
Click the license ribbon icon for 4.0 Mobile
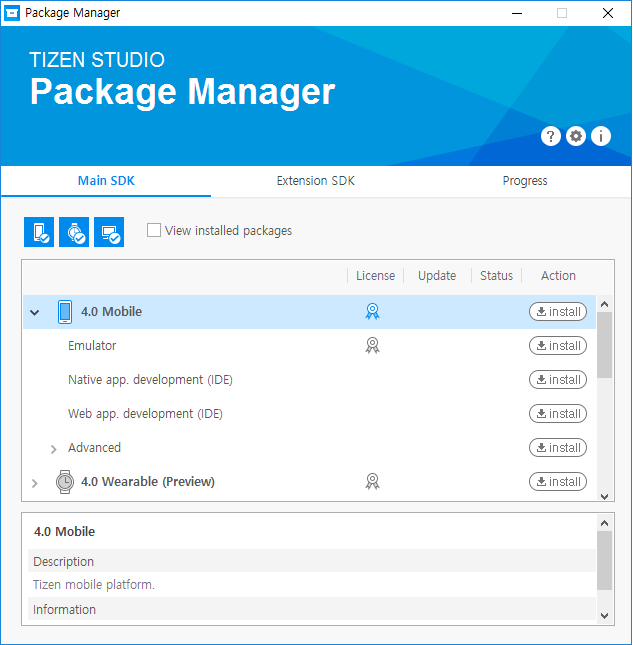click(x=372, y=311)
